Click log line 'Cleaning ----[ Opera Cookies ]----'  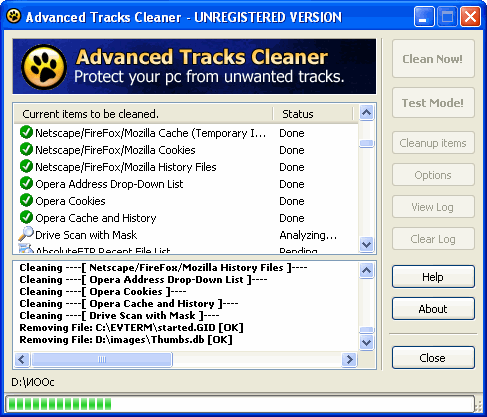[103, 292]
